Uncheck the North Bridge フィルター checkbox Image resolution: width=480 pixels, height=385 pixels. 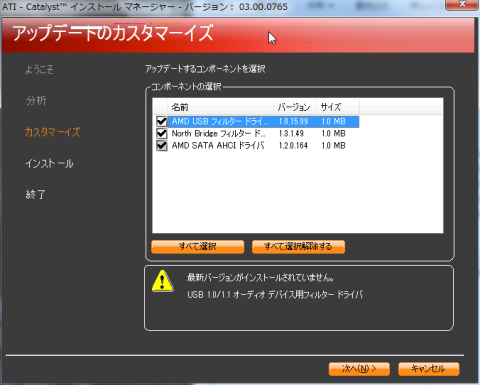[162, 134]
